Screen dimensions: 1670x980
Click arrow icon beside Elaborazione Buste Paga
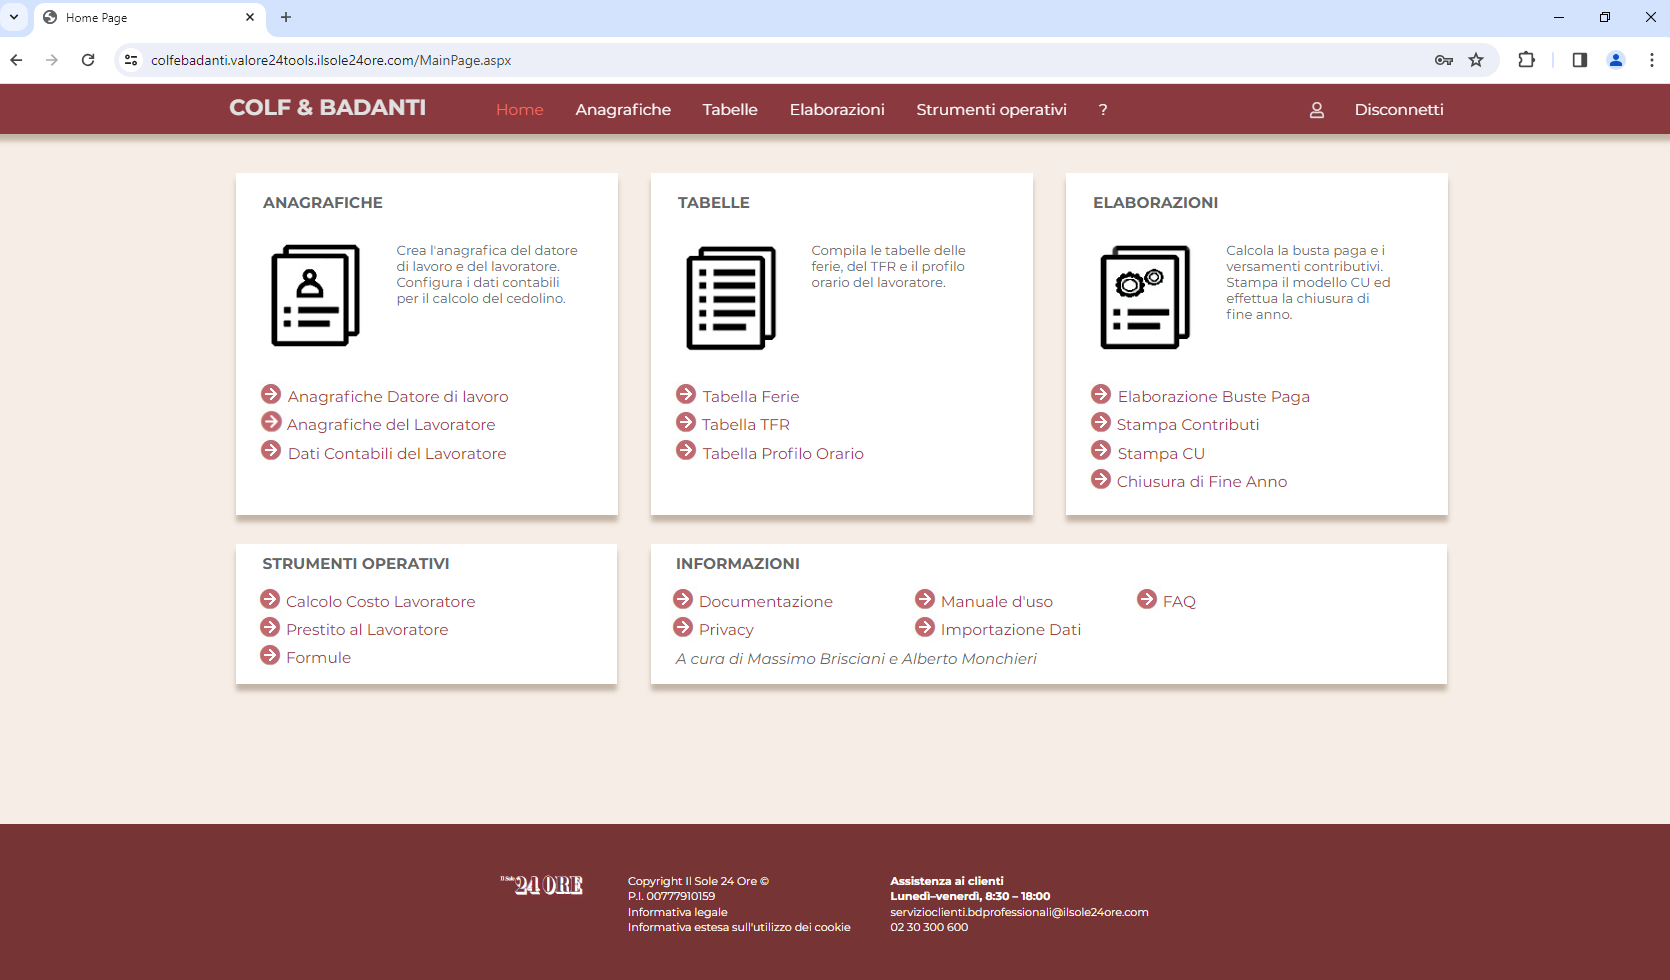coord(1101,394)
